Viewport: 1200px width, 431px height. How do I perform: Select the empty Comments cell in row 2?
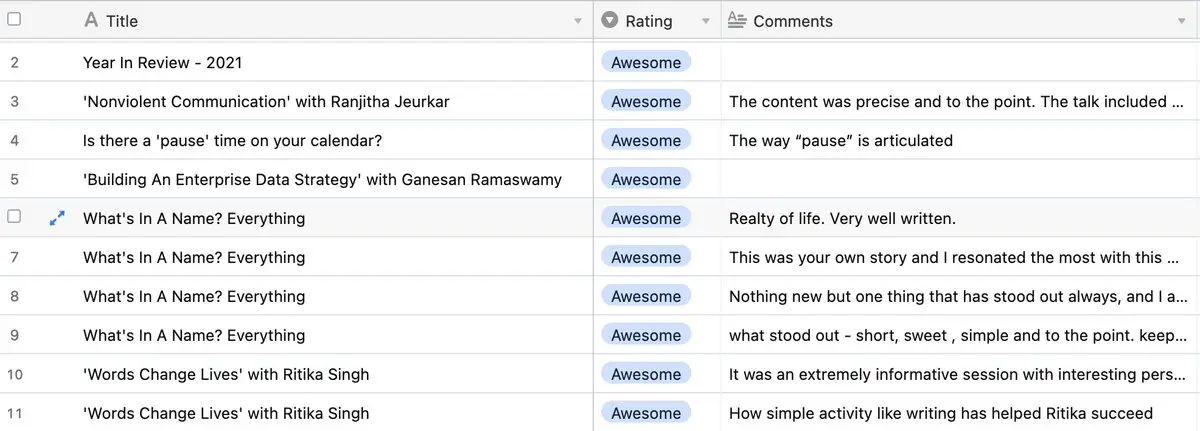tap(958, 63)
